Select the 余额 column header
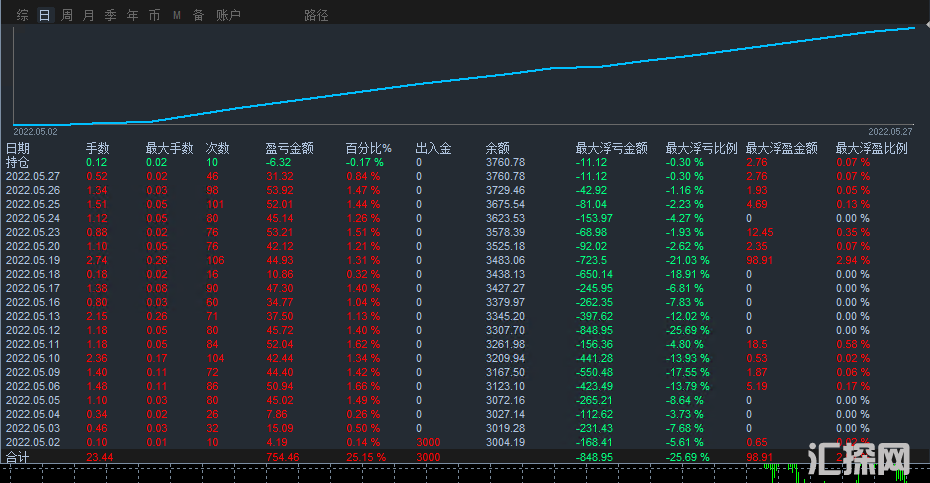 tap(497, 148)
